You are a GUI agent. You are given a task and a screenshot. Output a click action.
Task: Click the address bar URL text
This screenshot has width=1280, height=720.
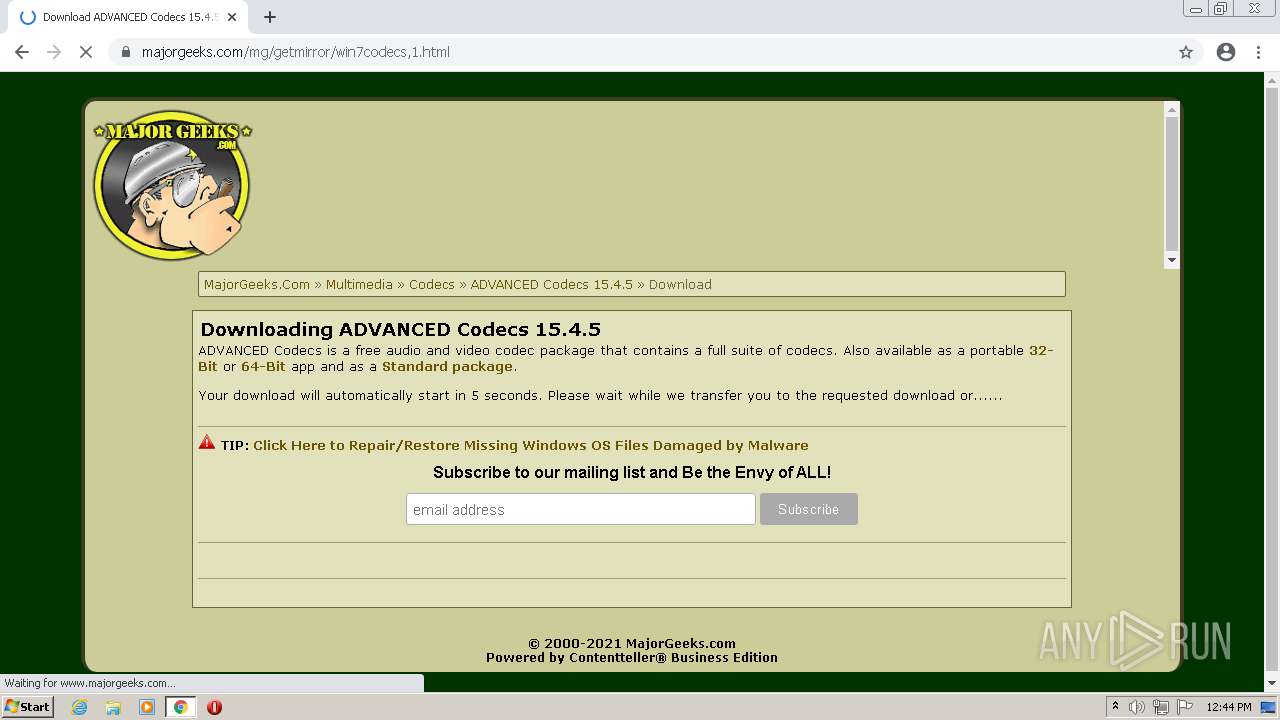(296, 52)
